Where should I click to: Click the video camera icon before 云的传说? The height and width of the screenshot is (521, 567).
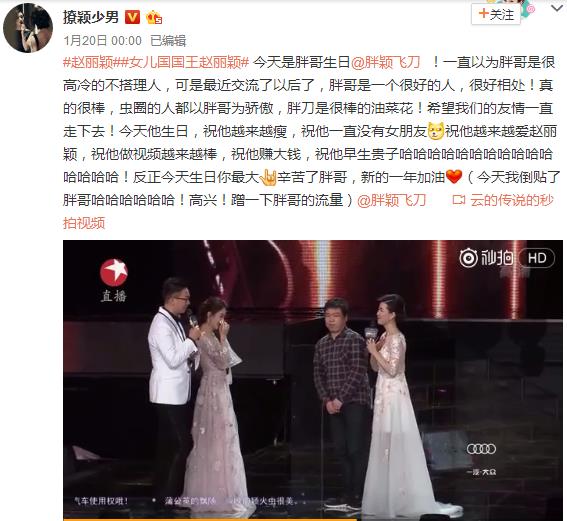tap(459, 200)
